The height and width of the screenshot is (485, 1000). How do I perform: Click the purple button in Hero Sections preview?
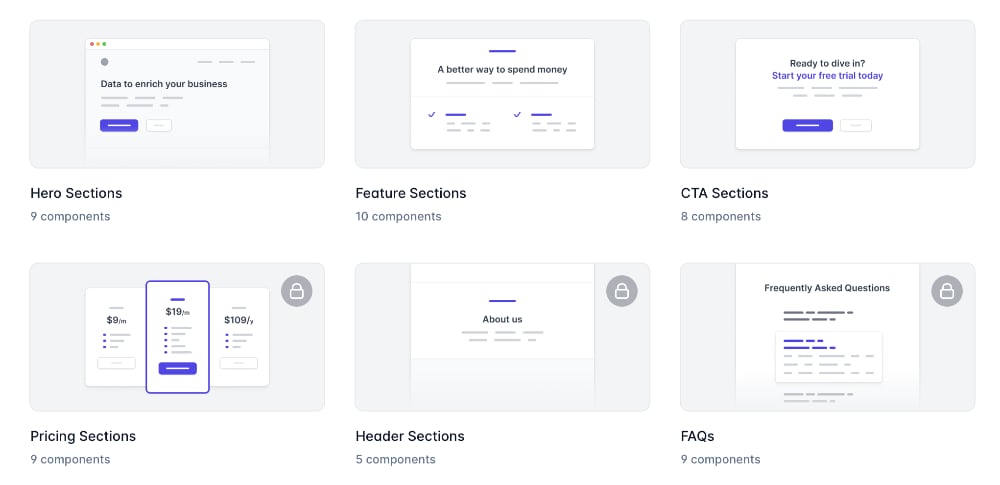pos(119,125)
